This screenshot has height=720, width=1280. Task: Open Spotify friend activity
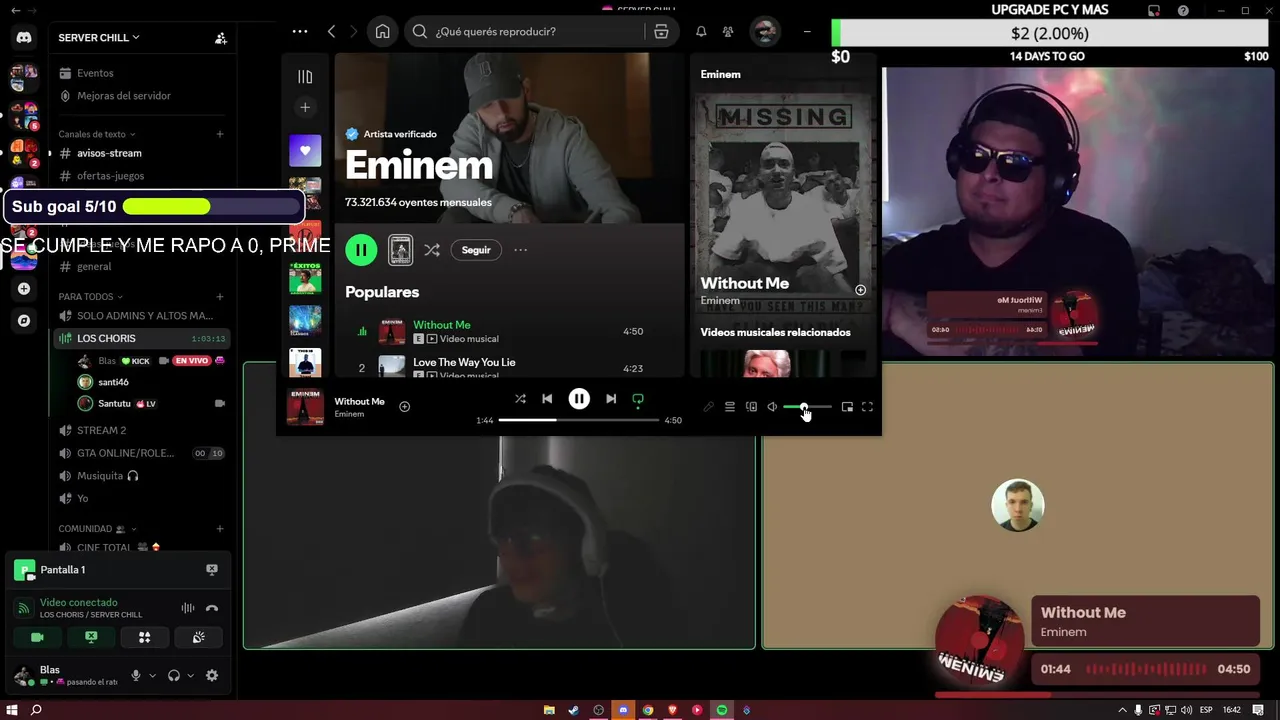[x=728, y=32]
